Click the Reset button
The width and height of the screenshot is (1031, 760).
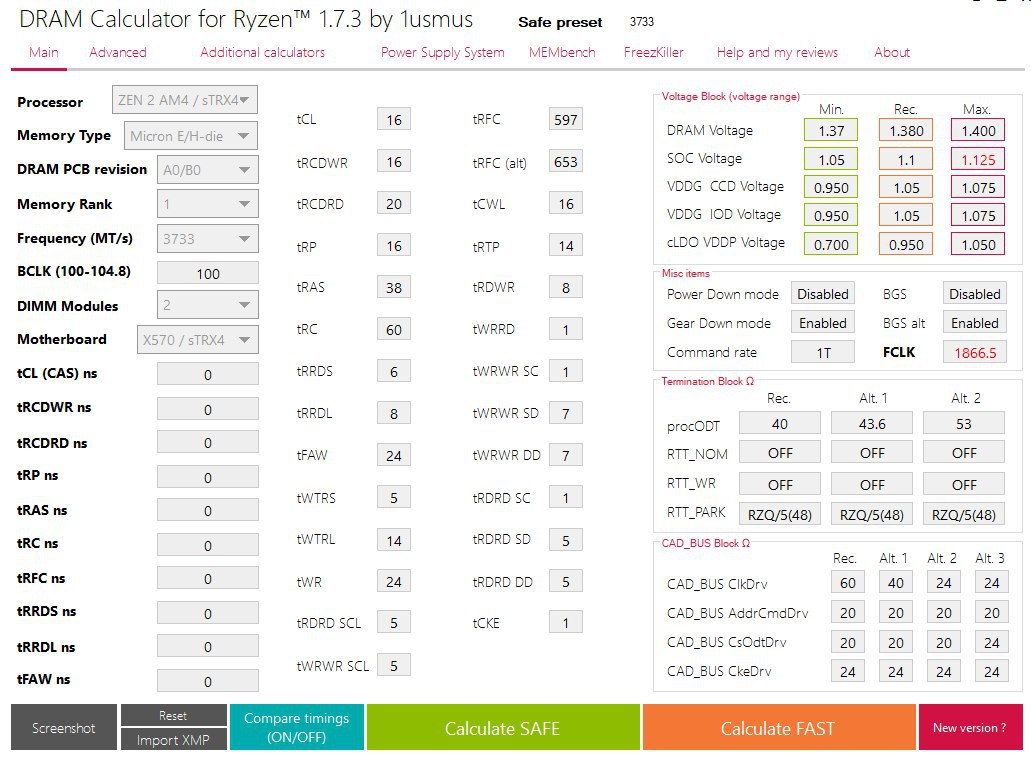[x=173, y=715]
